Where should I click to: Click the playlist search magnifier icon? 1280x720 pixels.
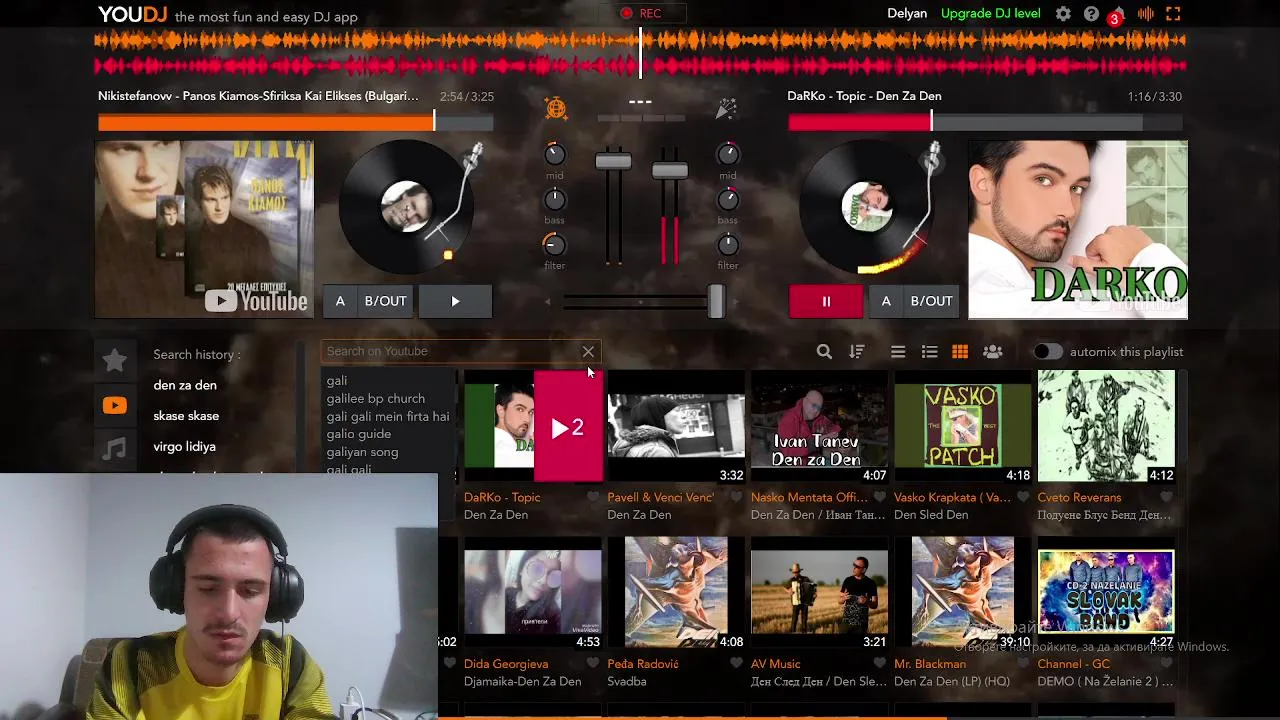824,352
